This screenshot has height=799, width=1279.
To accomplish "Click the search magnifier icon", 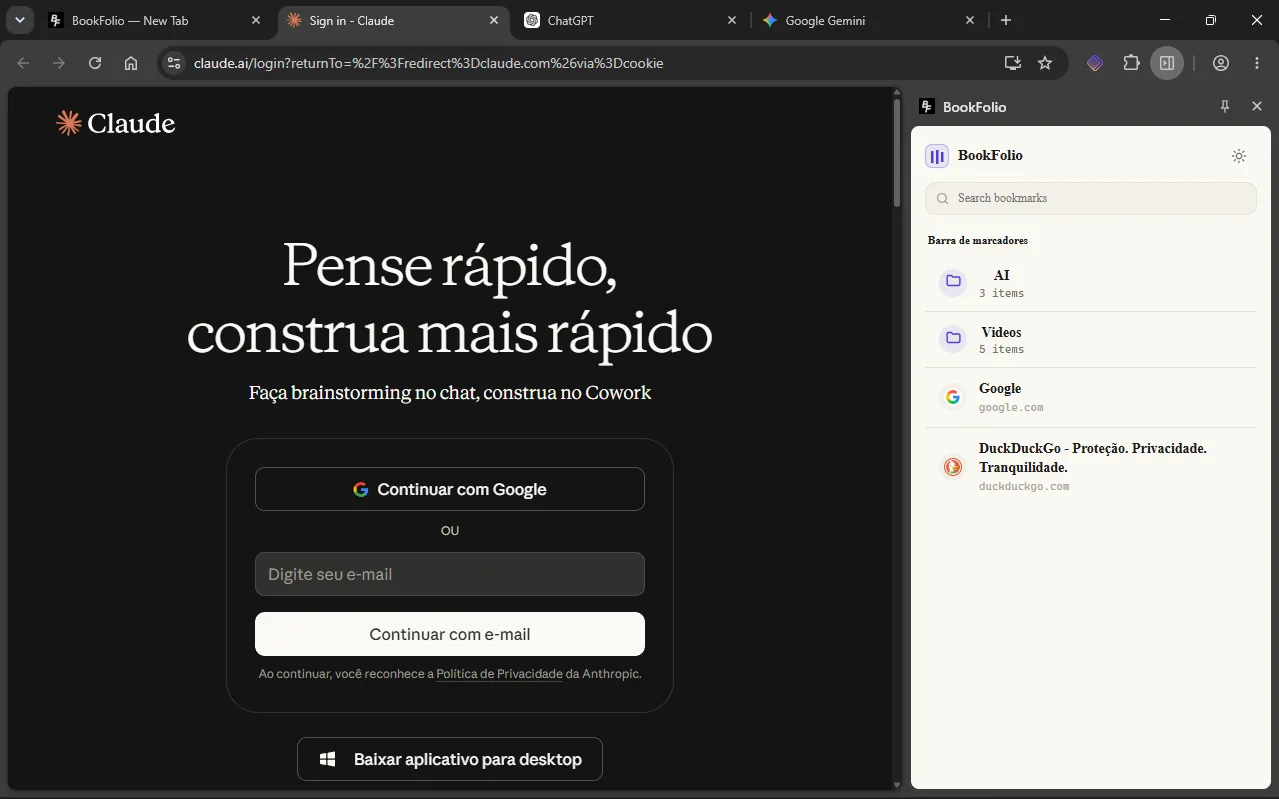I will click(942, 198).
